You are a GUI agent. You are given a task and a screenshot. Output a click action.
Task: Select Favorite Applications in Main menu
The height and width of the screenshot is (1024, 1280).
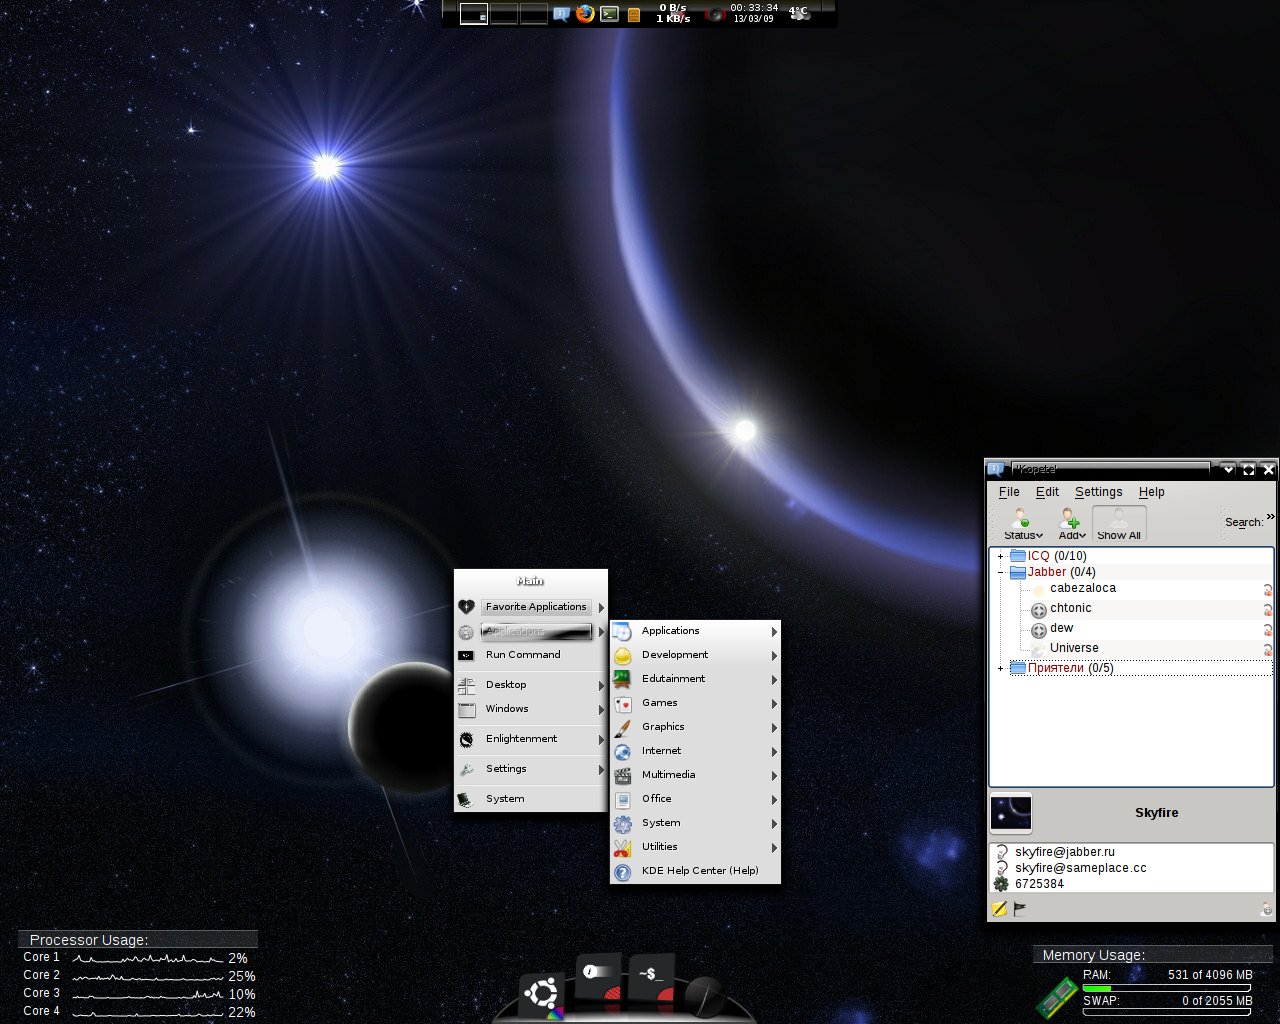531,607
